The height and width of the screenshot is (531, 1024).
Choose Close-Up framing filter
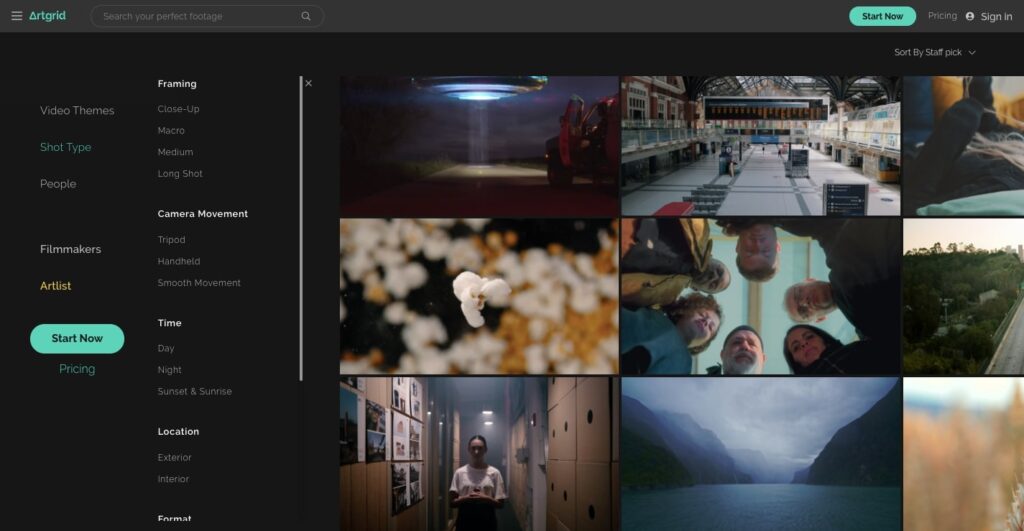click(178, 109)
